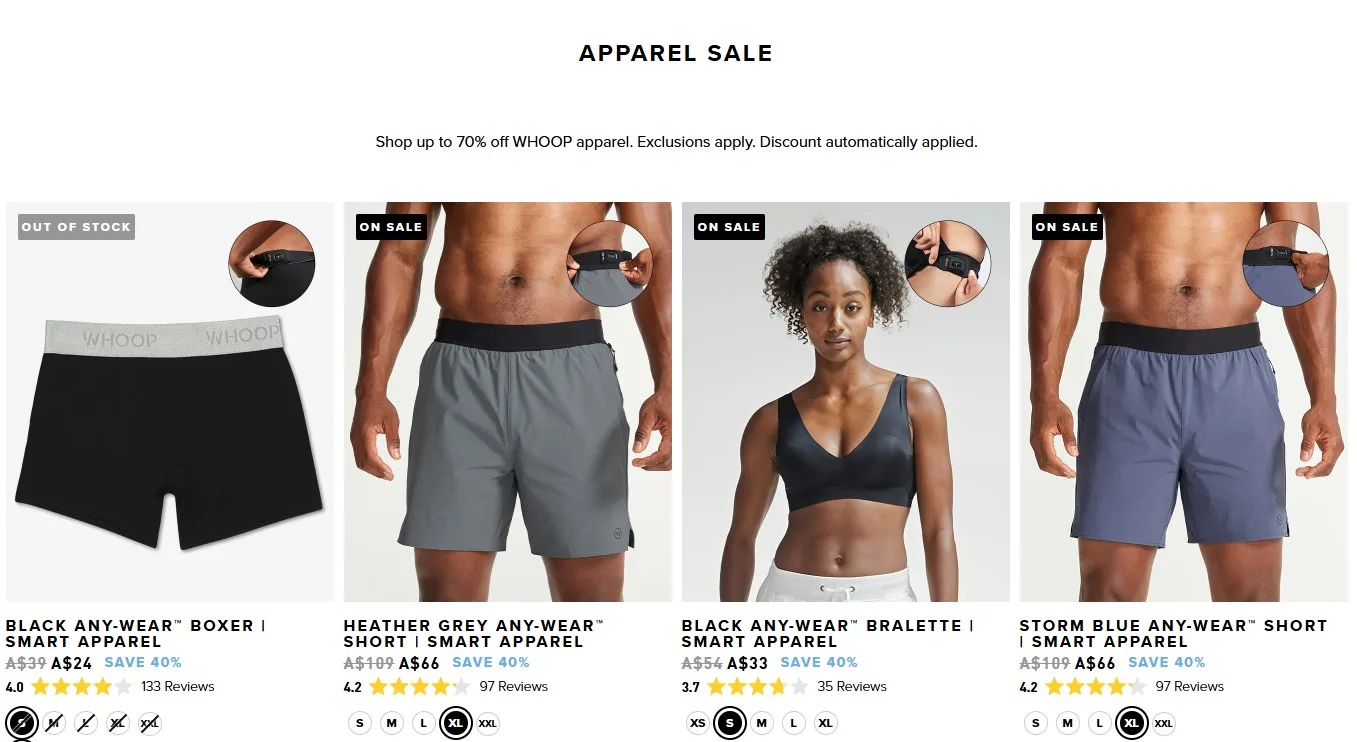1357x742 pixels.
Task: View the Bralette pod pocket circle inset
Action: coord(947,264)
